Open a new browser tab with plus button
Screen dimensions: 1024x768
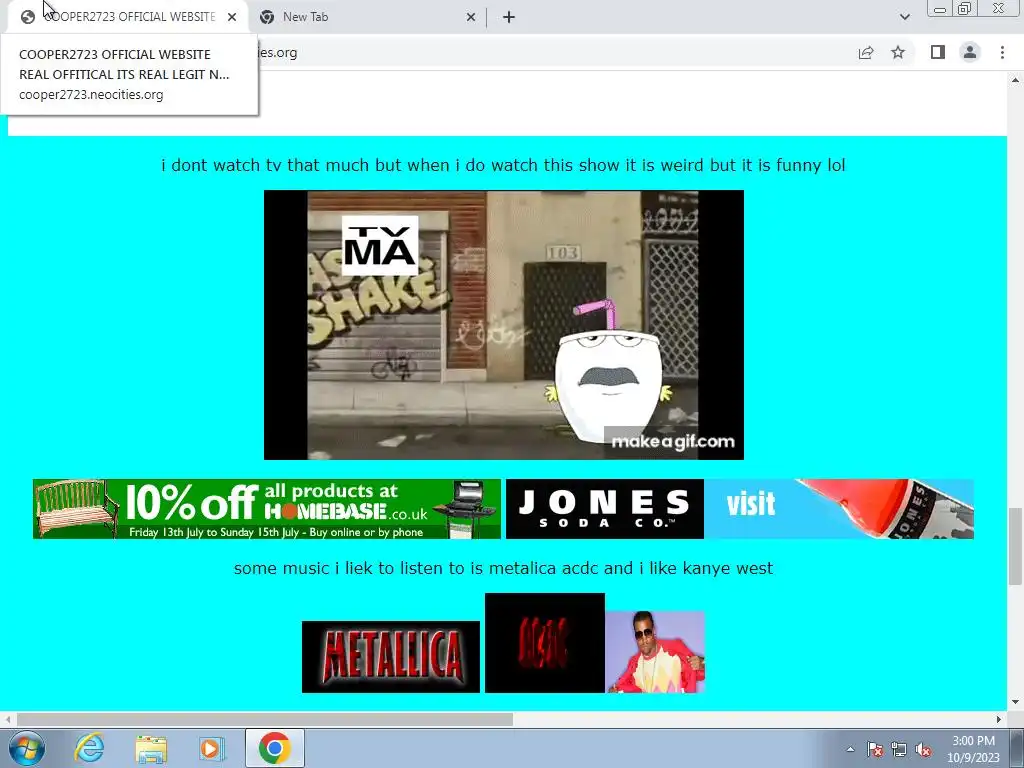pyautogui.click(x=509, y=17)
